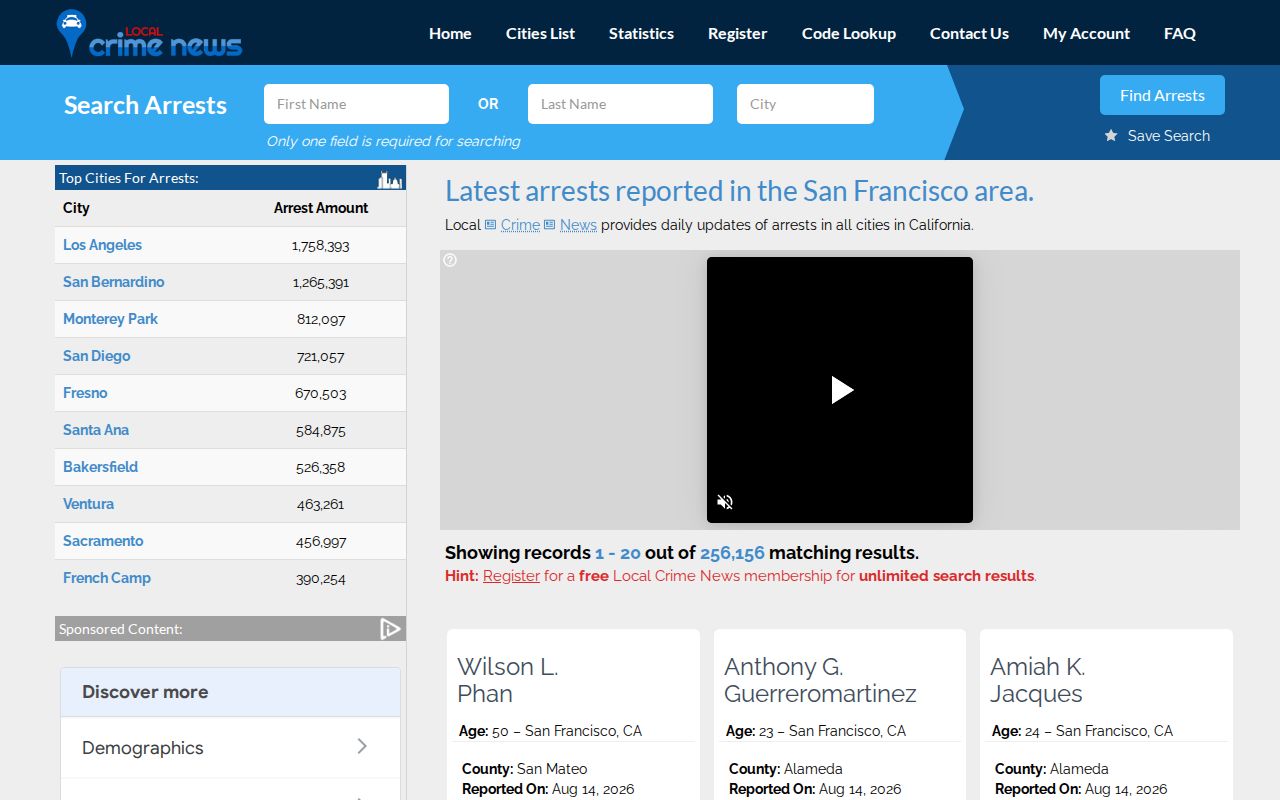This screenshot has width=1280, height=800.
Task: Click the Register link in the hint
Action: pyautogui.click(x=511, y=576)
